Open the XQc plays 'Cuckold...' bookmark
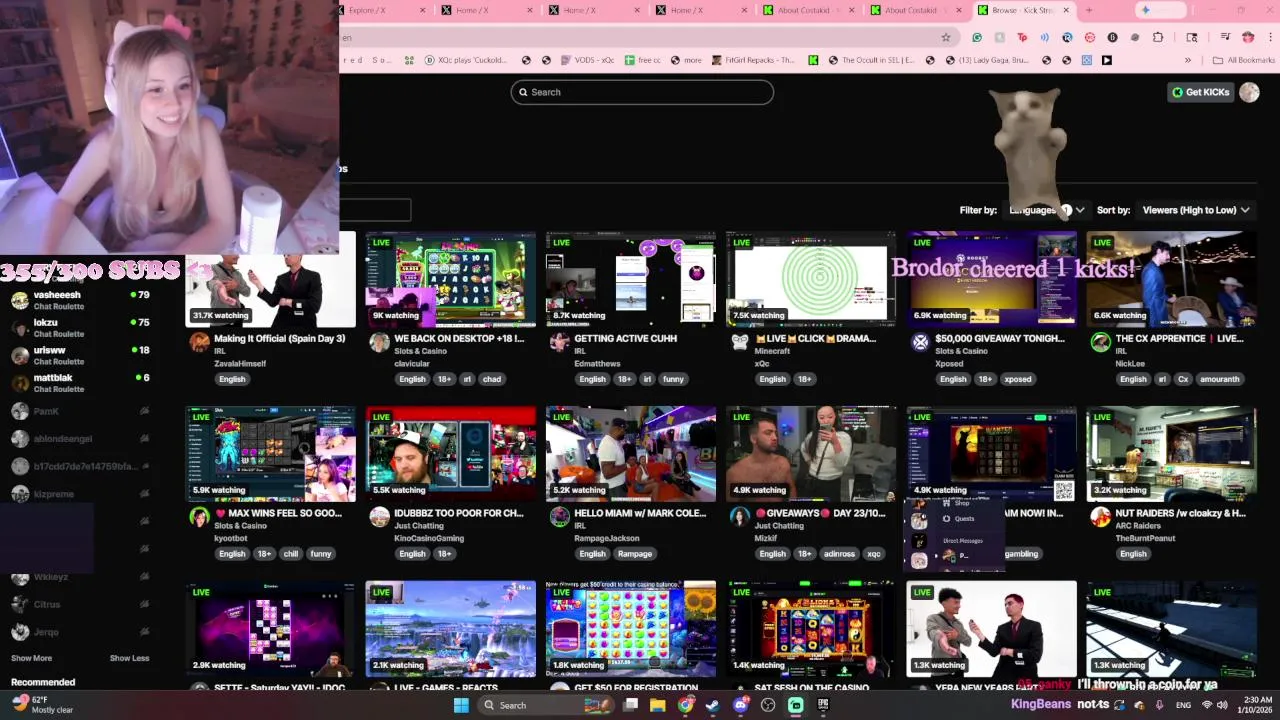Screen dimensions: 1280x720 465,60
